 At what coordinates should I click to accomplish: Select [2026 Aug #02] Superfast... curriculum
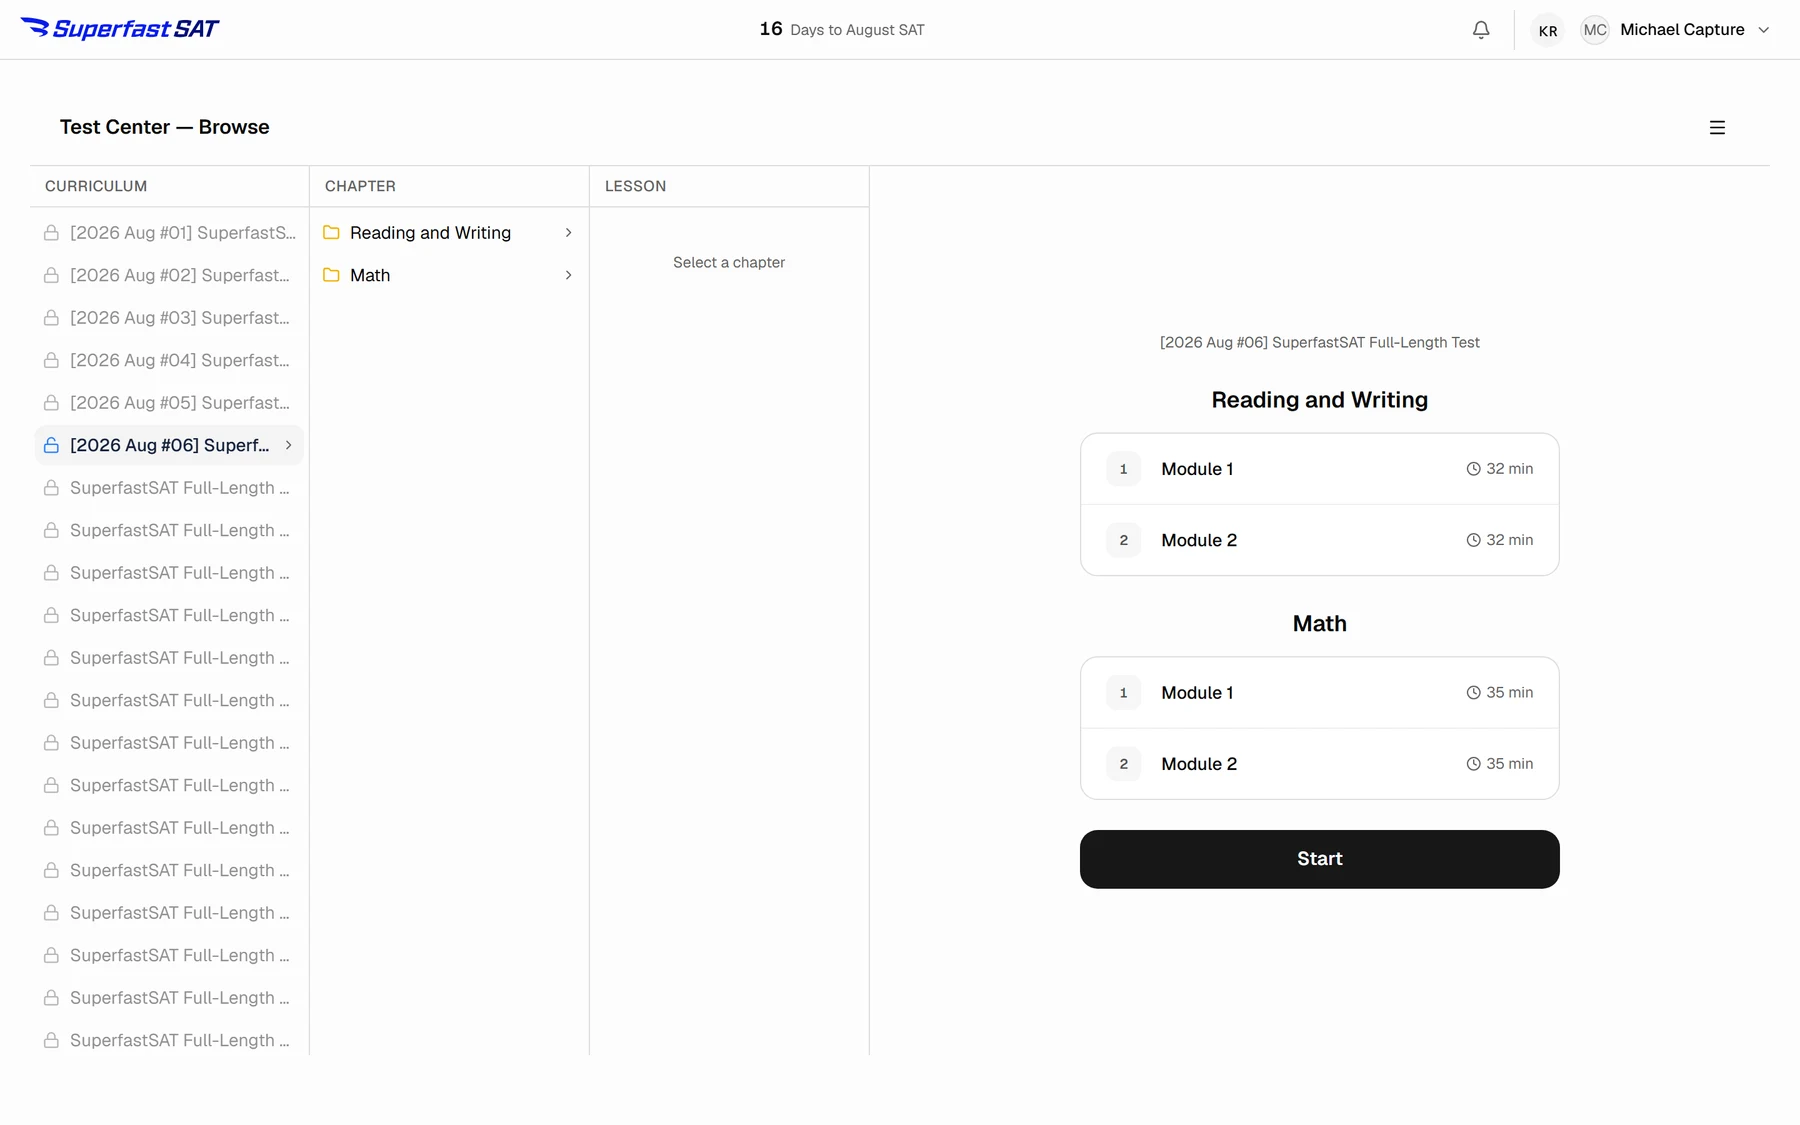169,275
